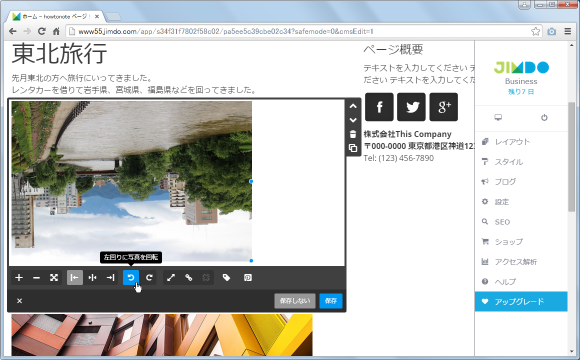
Task: Fit image to full width icon
Action: (54, 277)
